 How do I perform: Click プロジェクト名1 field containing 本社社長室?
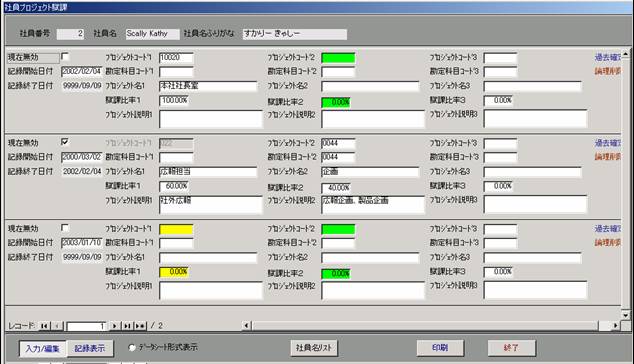coord(208,86)
